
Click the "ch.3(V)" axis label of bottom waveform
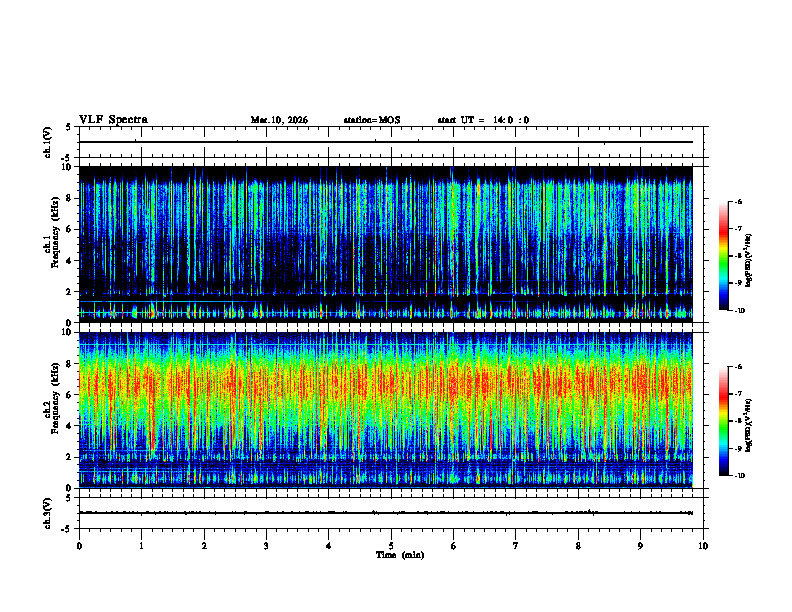48,513
